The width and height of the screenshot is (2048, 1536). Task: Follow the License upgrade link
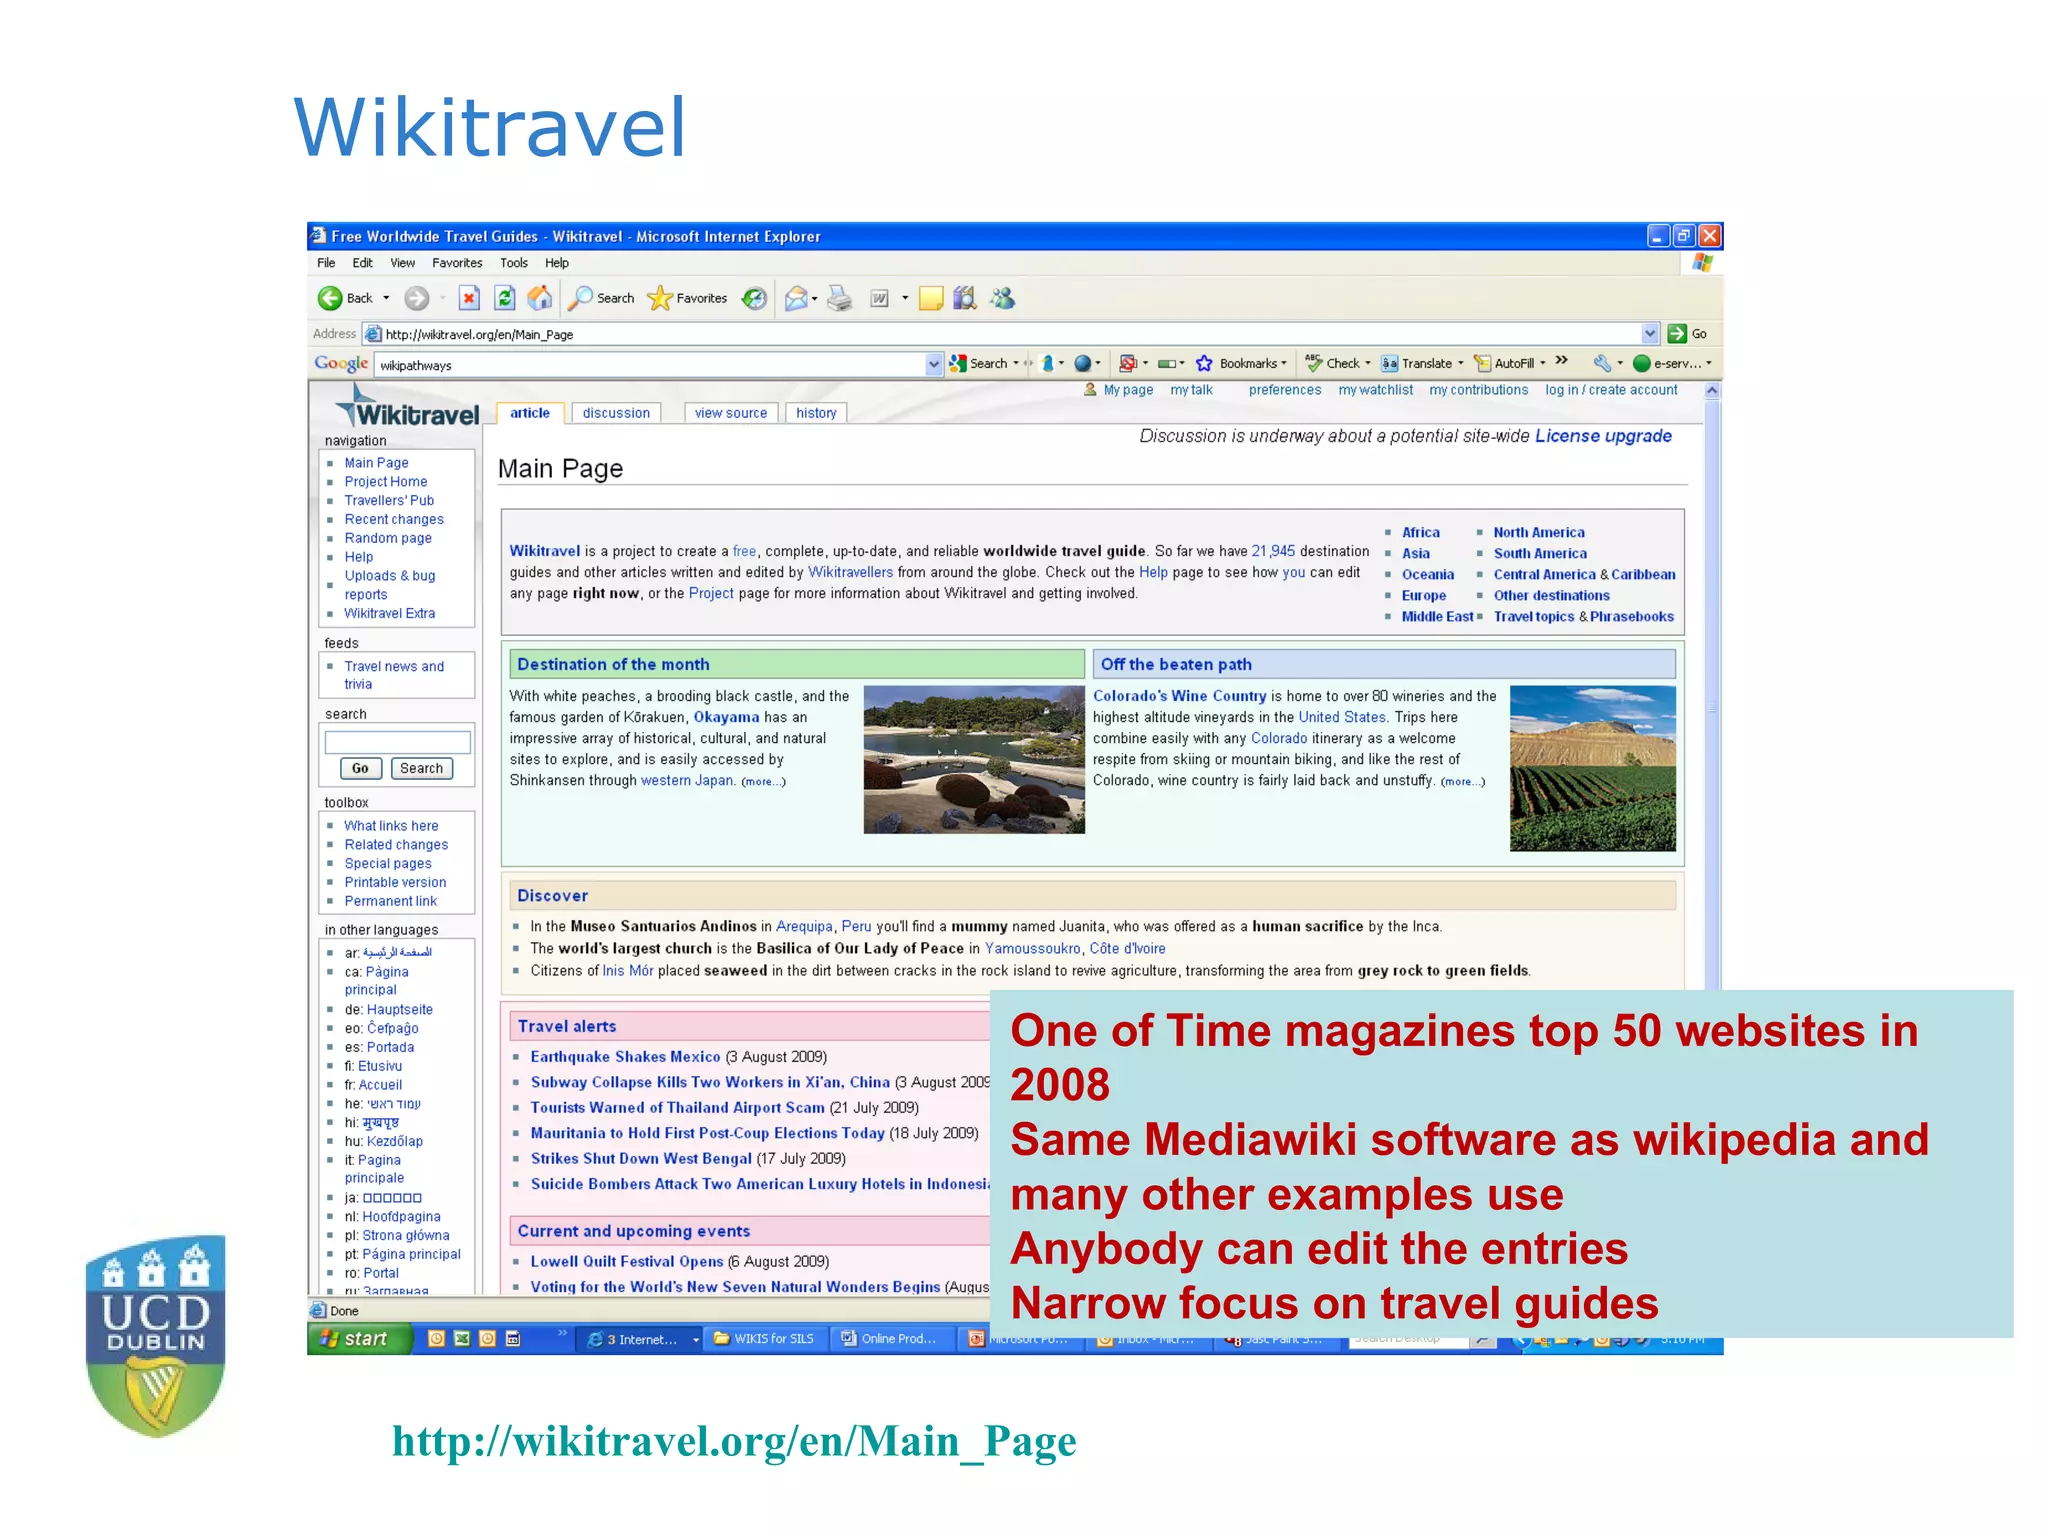click(1603, 436)
